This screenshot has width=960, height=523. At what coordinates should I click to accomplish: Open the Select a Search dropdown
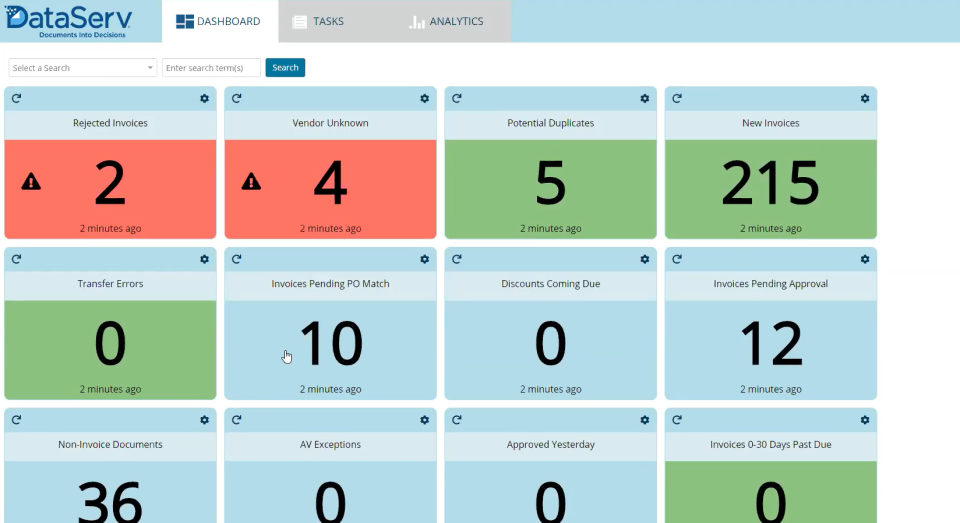83,67
